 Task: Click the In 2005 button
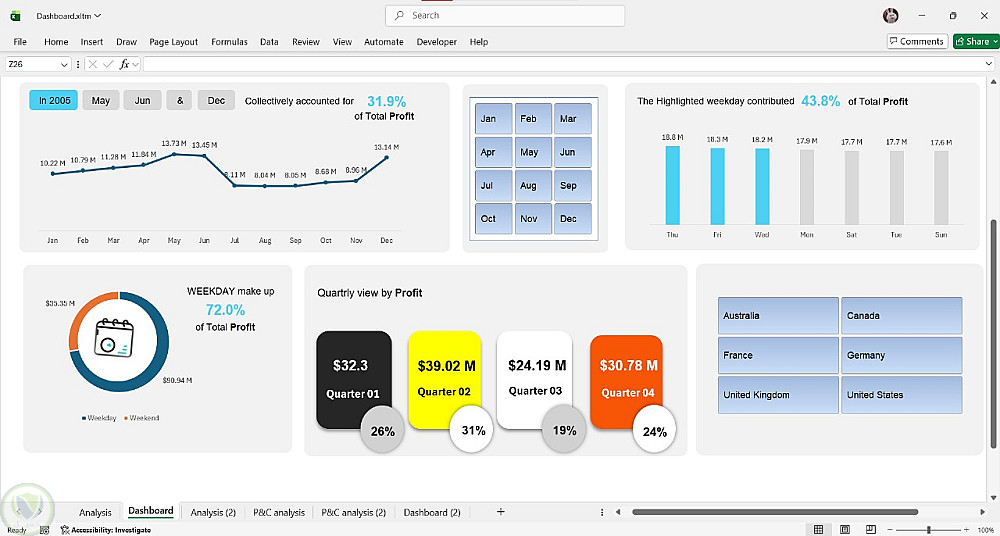point(54,100)
